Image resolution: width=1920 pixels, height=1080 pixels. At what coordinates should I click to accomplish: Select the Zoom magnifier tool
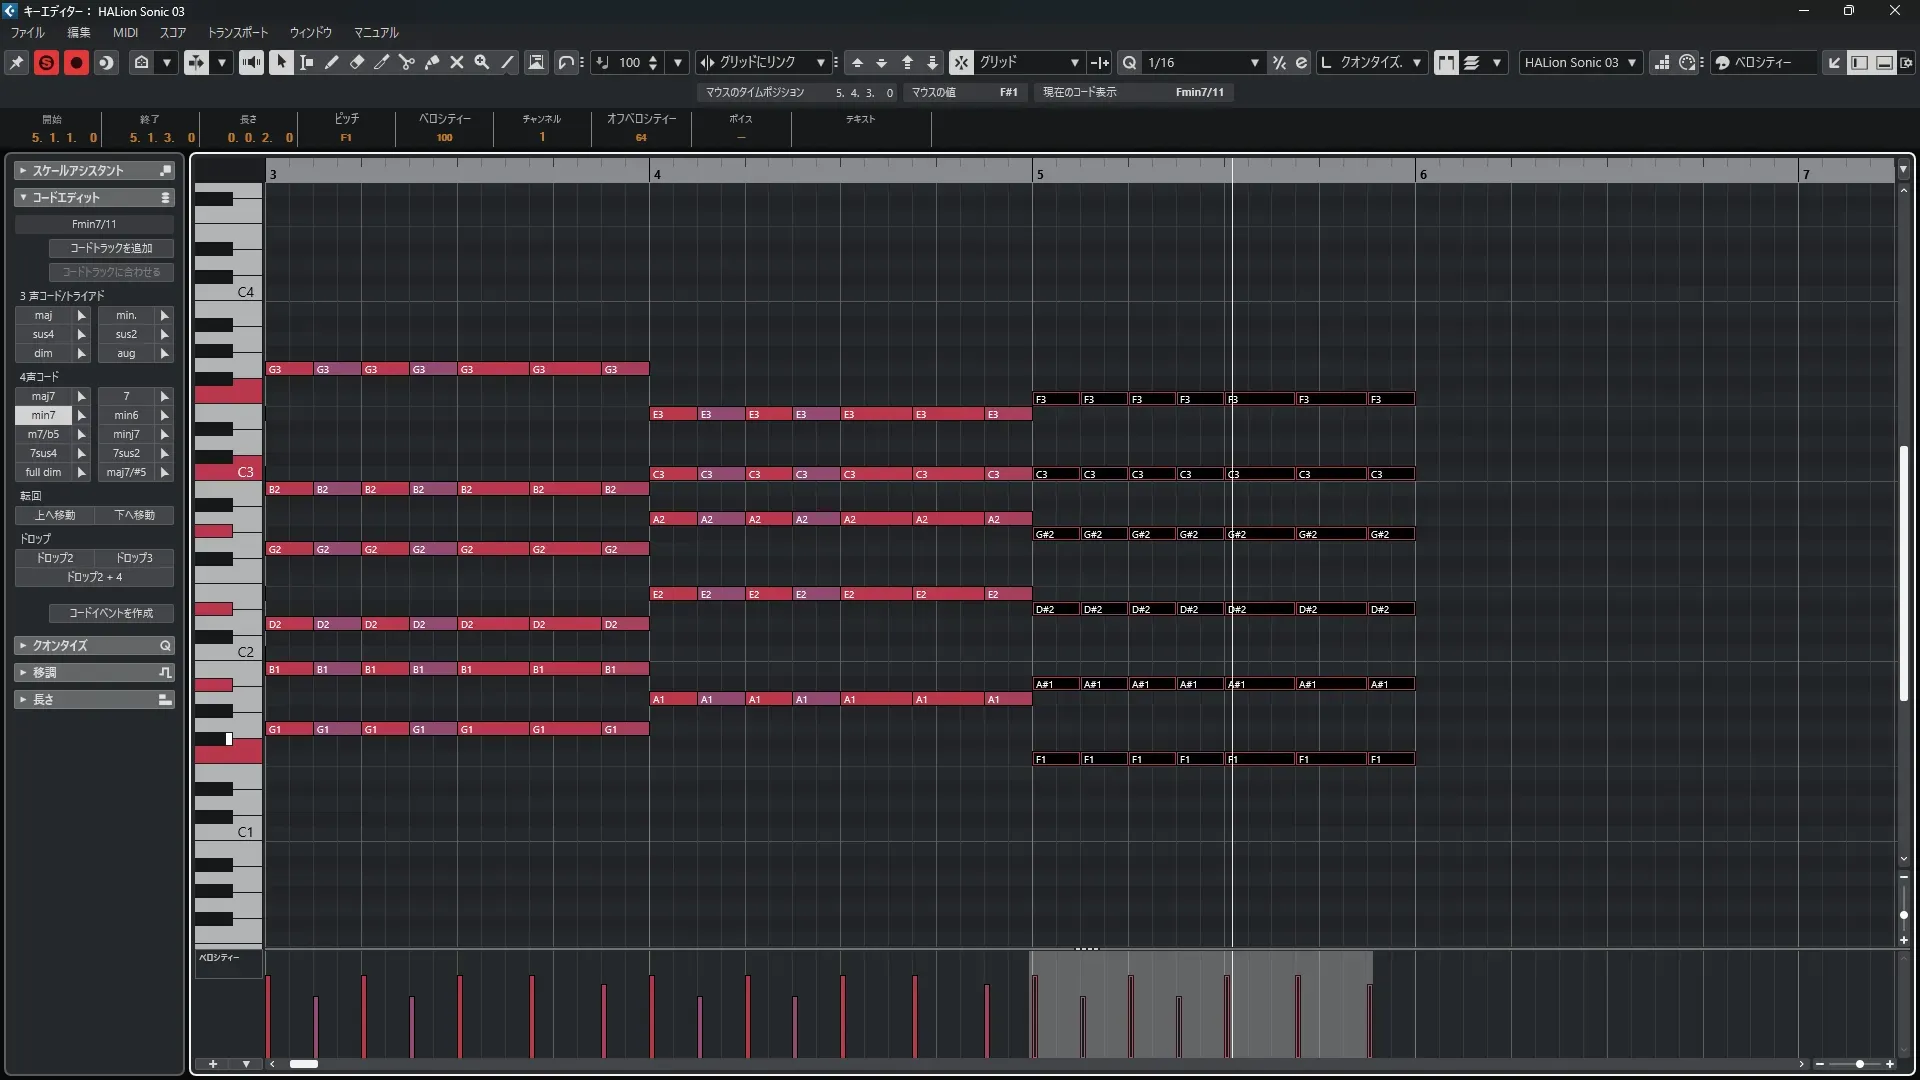coord(482,62)
